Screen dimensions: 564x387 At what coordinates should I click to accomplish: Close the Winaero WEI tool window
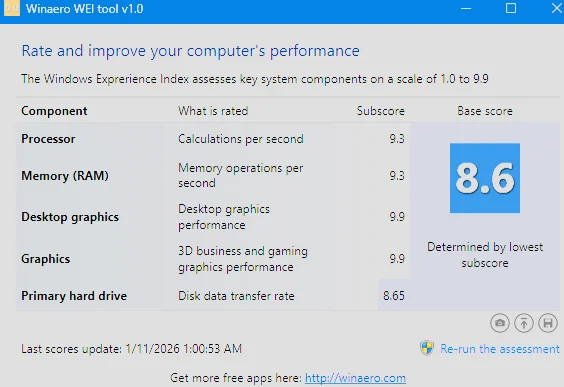pos(557,8)
